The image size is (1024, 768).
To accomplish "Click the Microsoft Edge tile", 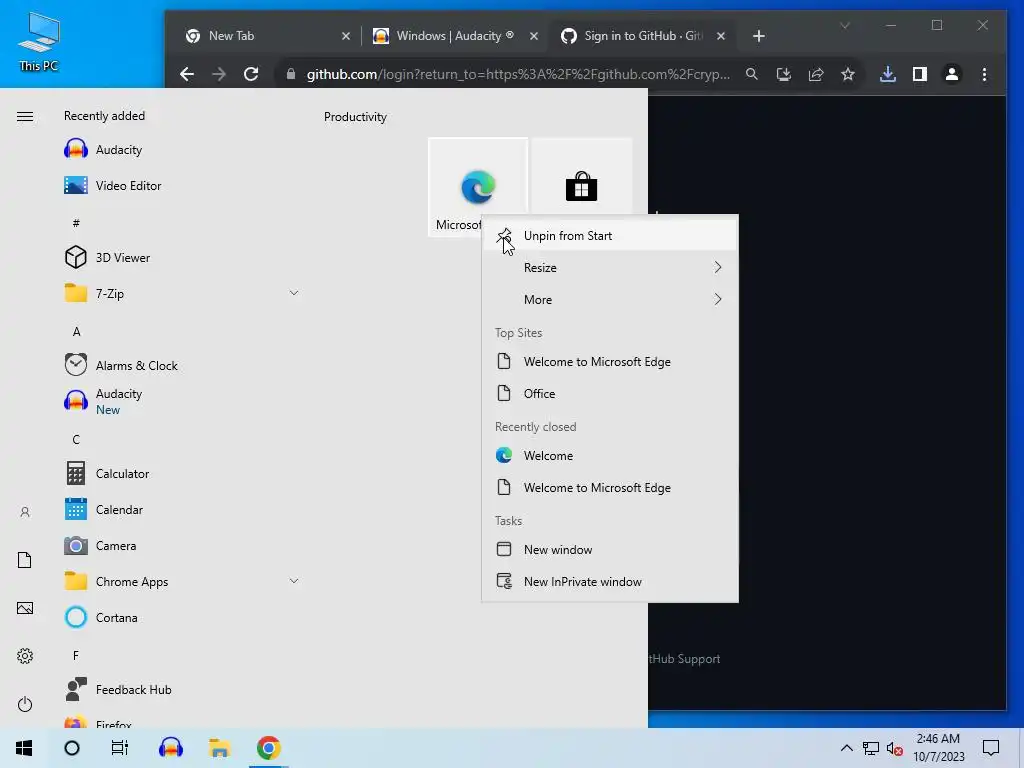I will (x=477, y=187).
